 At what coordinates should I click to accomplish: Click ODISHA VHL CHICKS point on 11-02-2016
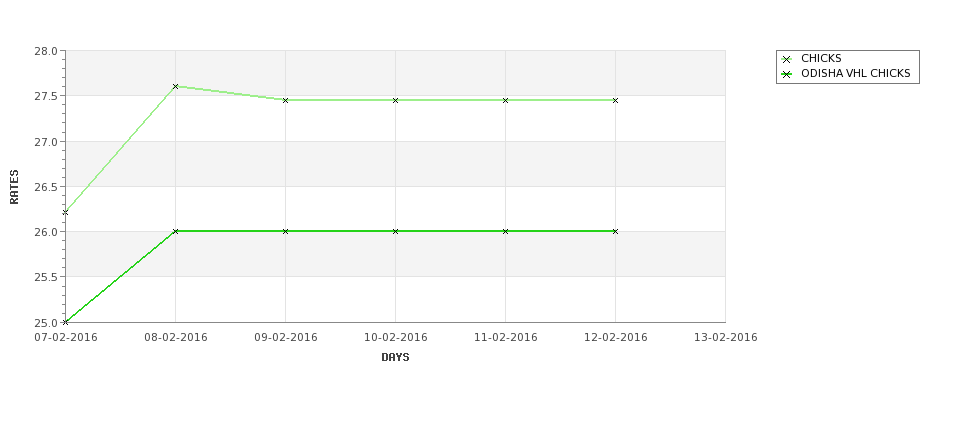506,231
